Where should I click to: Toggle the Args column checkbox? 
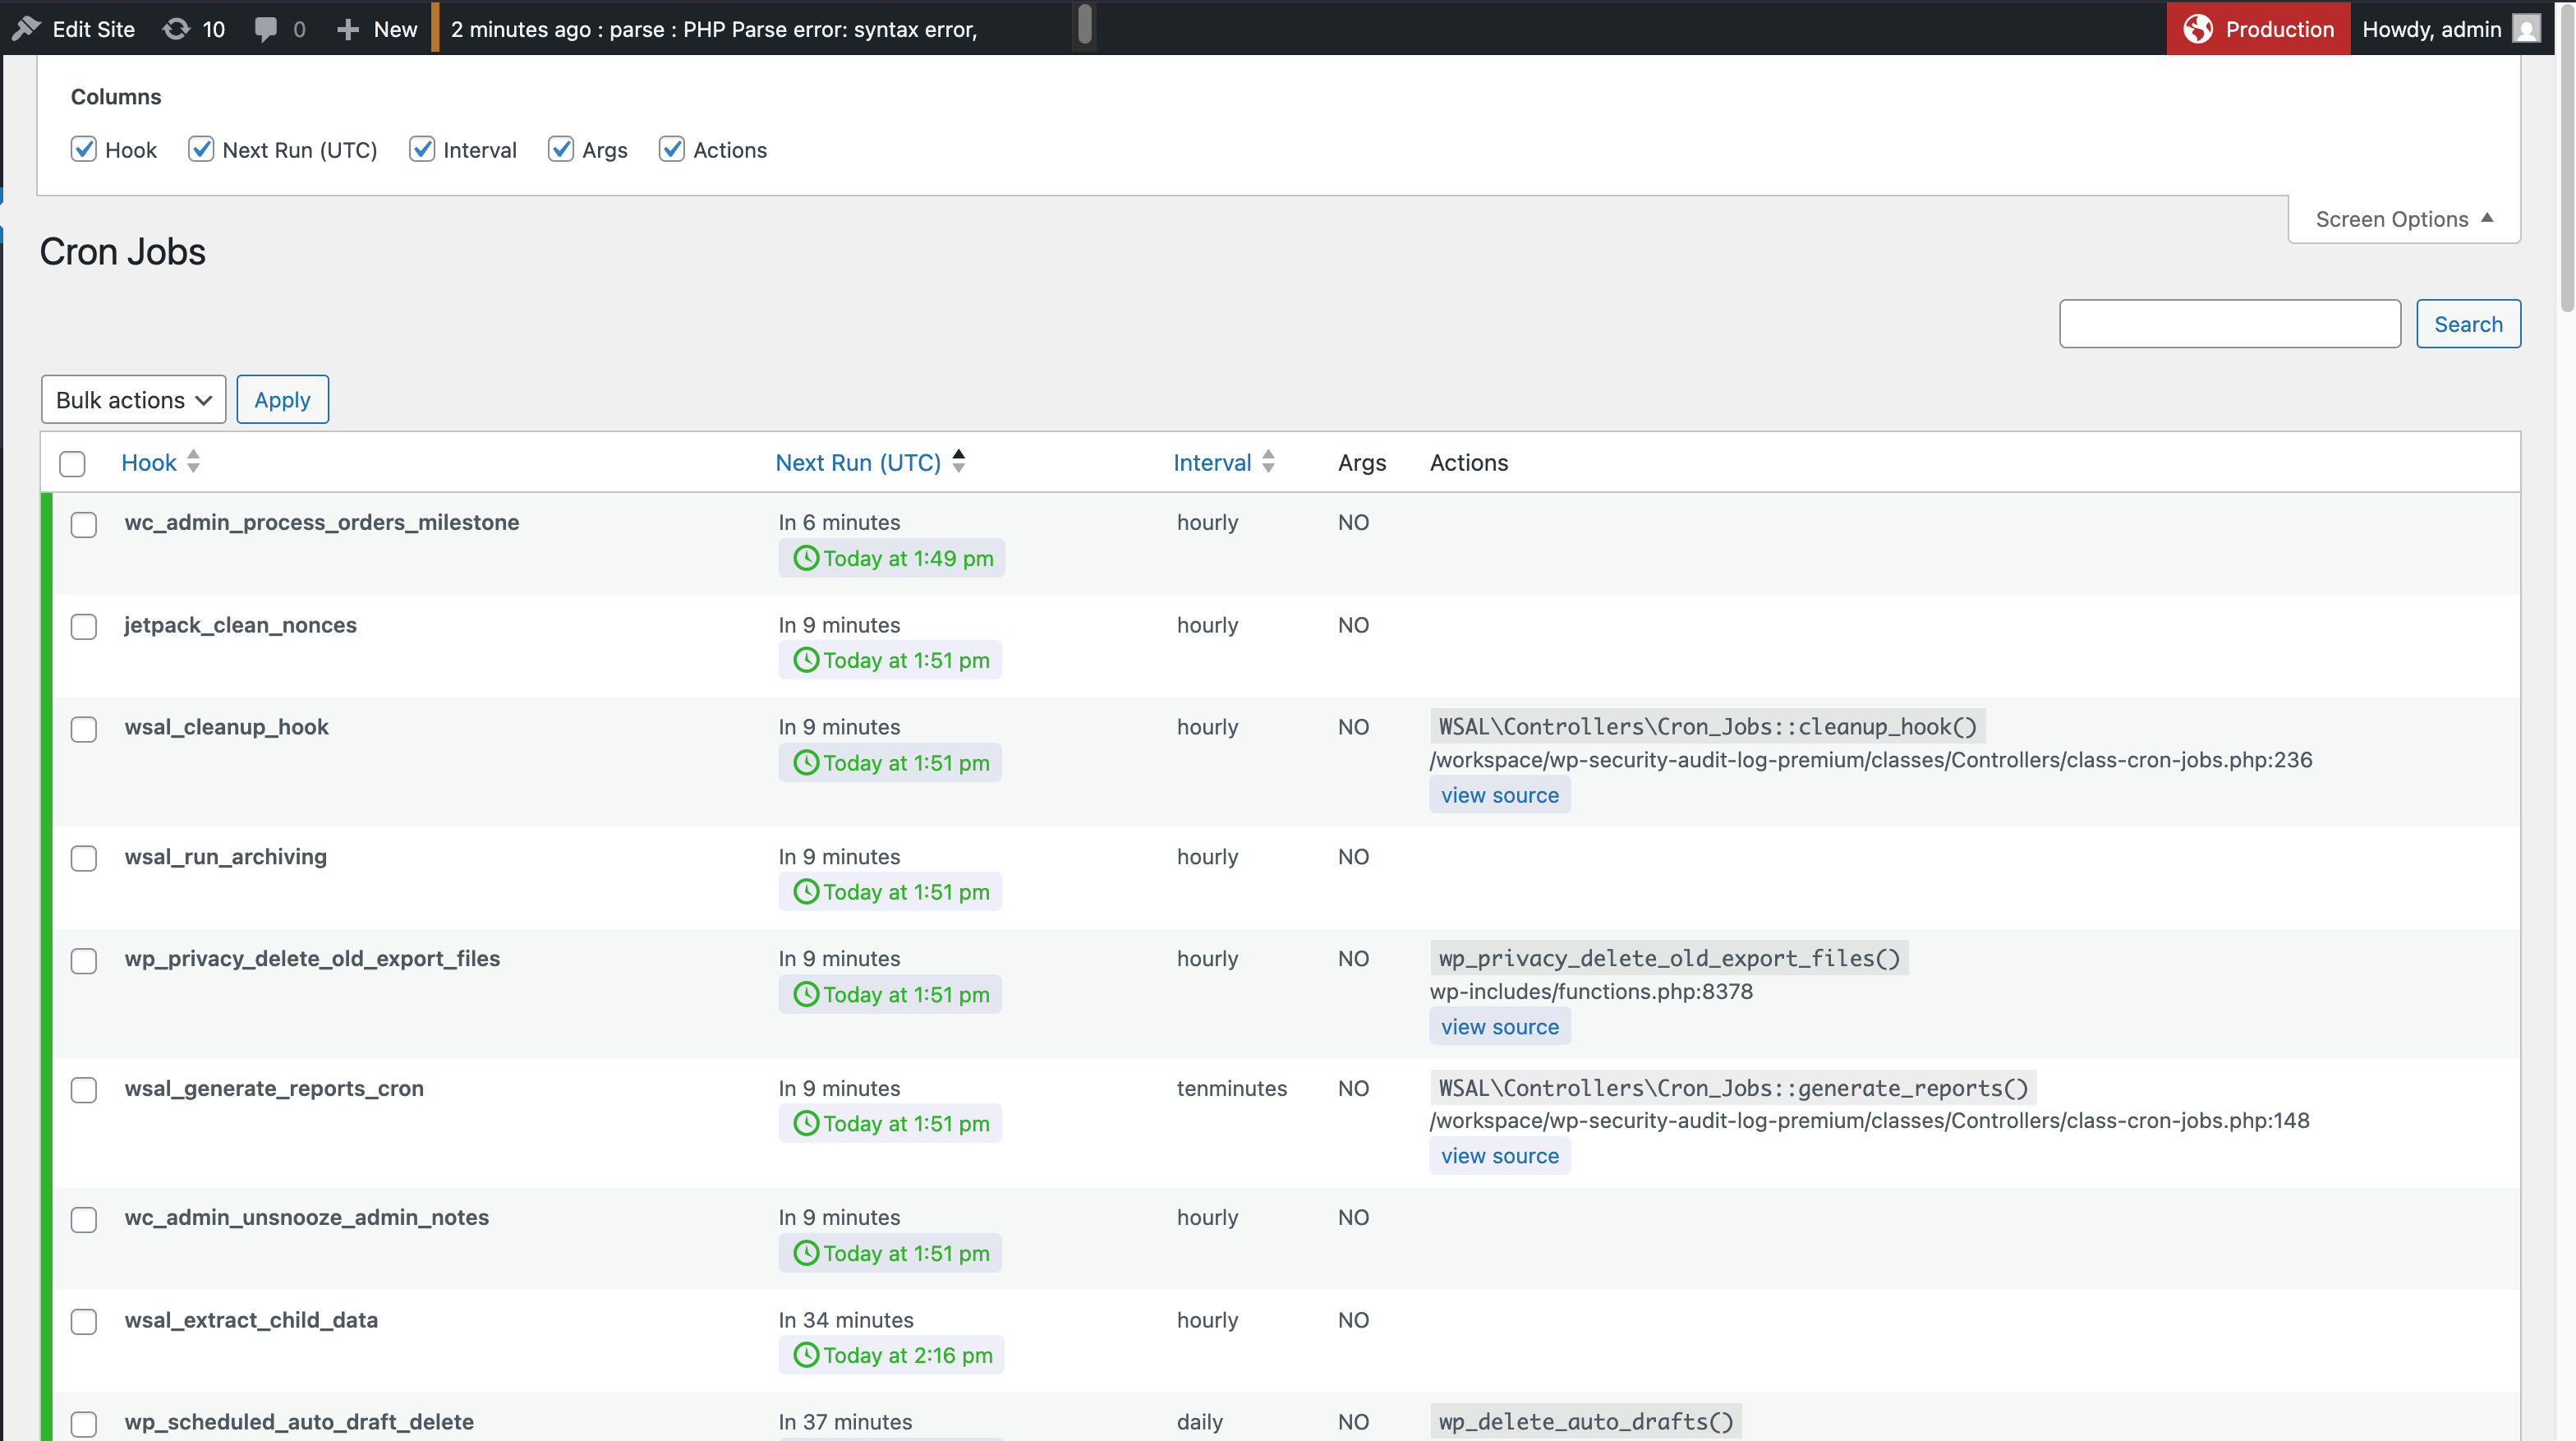click(561, 150)
